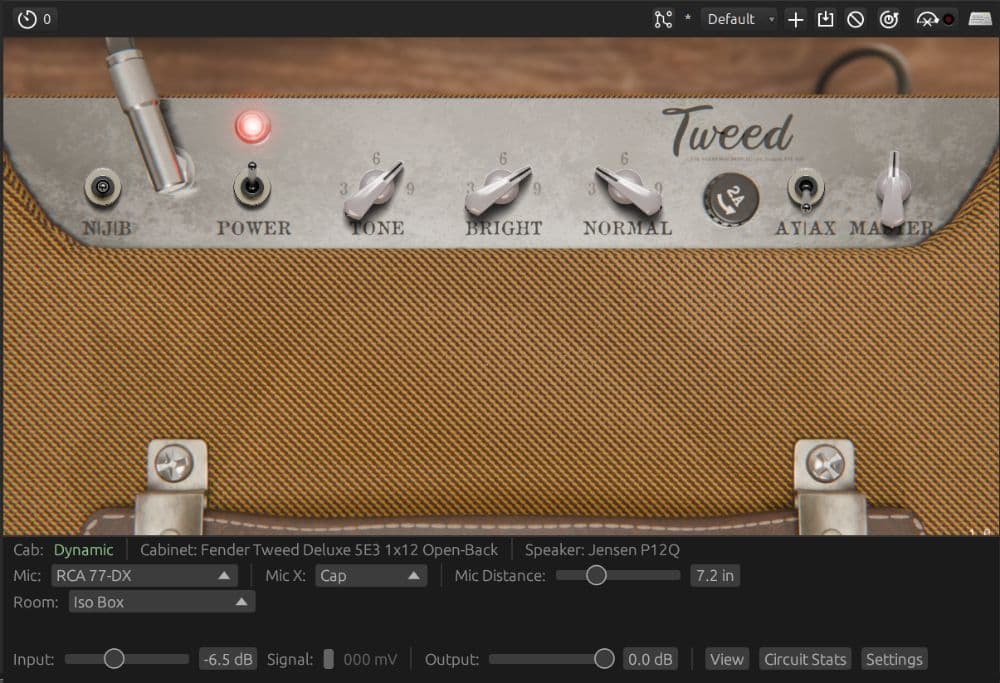
Task: Click the Signal level meter
Action: coord(328,659)
